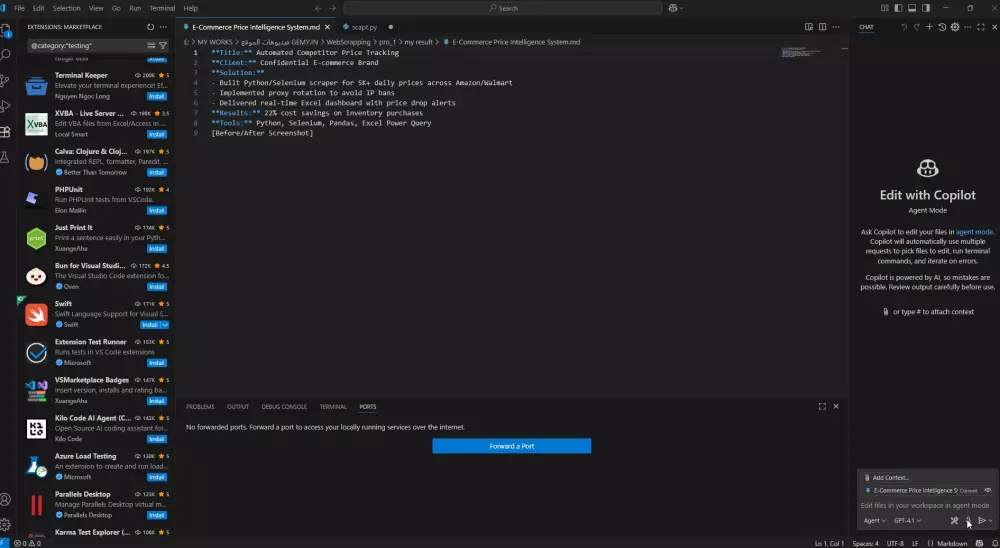The image size is (1000, 548).
Task: Open the Manage gear in activity bar
Action: click(x=5, y=524)
